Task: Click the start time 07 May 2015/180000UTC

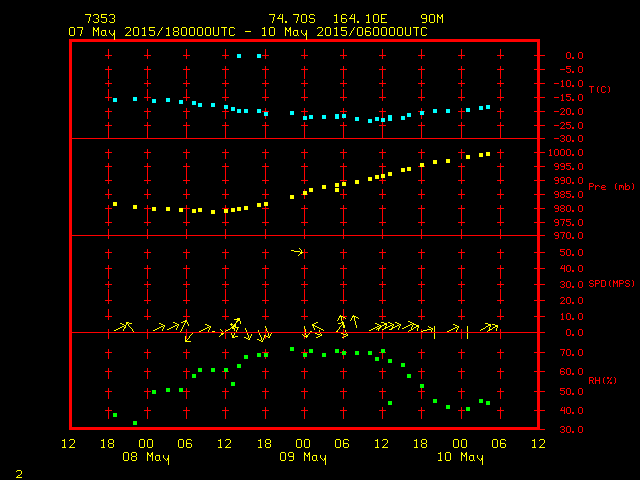Action: pyautogui.click(x=152, y=32)
